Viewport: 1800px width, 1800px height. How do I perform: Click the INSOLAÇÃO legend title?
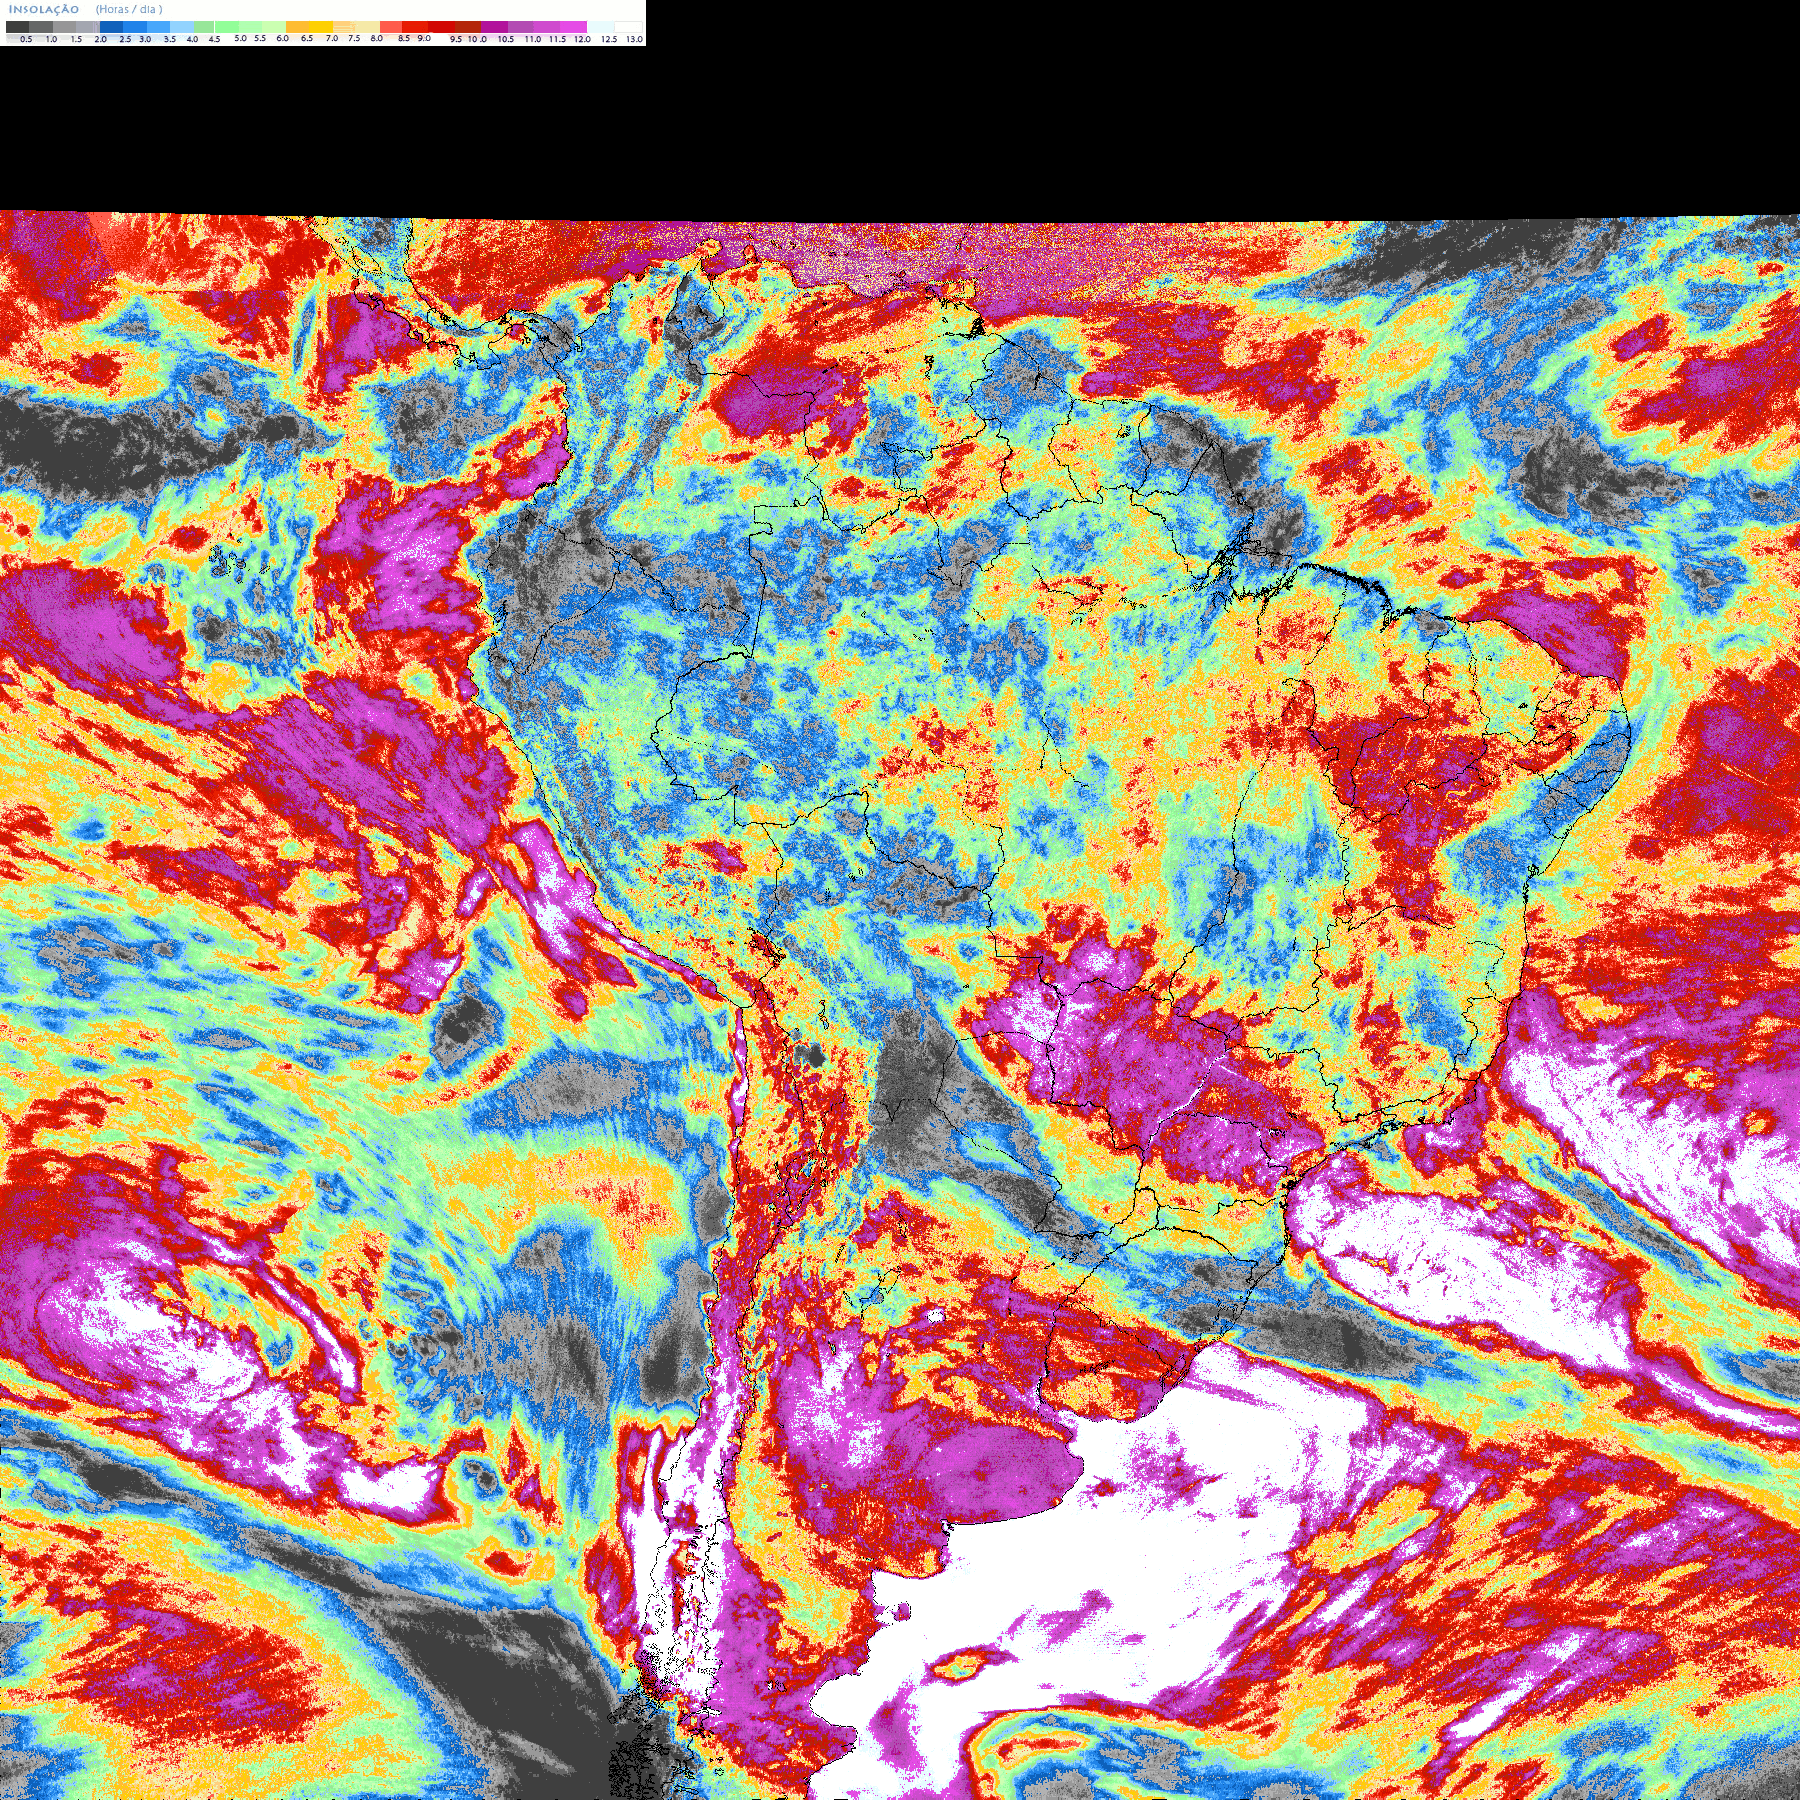click(x=44, y=9)
